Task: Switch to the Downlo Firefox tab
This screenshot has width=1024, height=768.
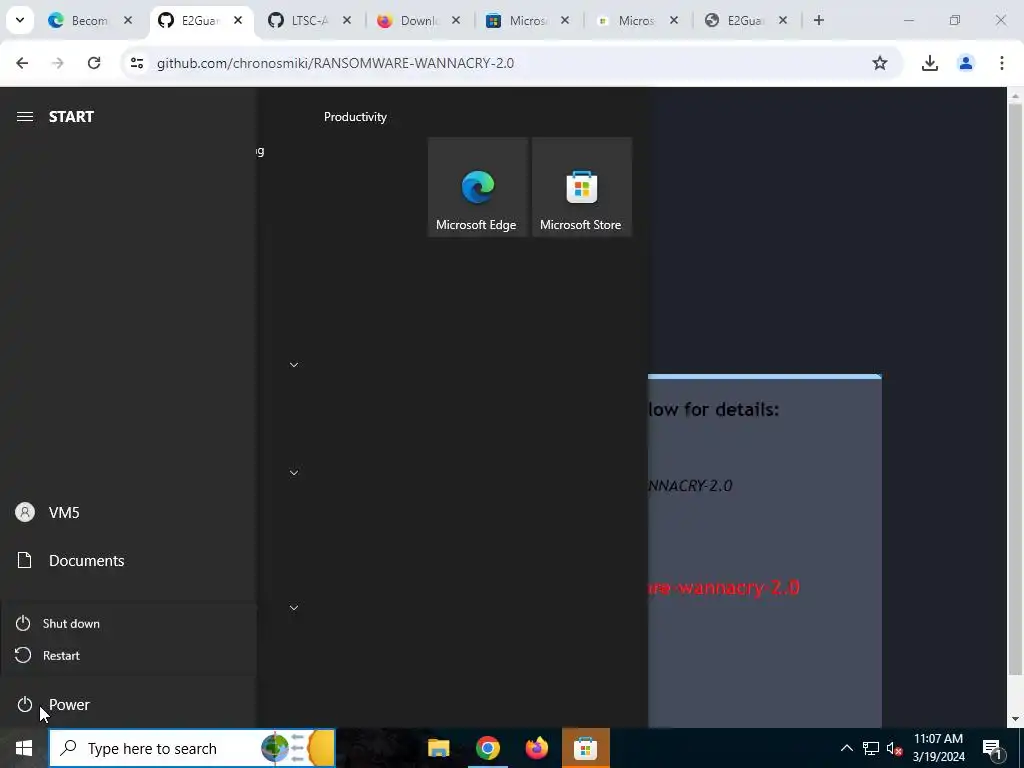Action: pos(419,21)
